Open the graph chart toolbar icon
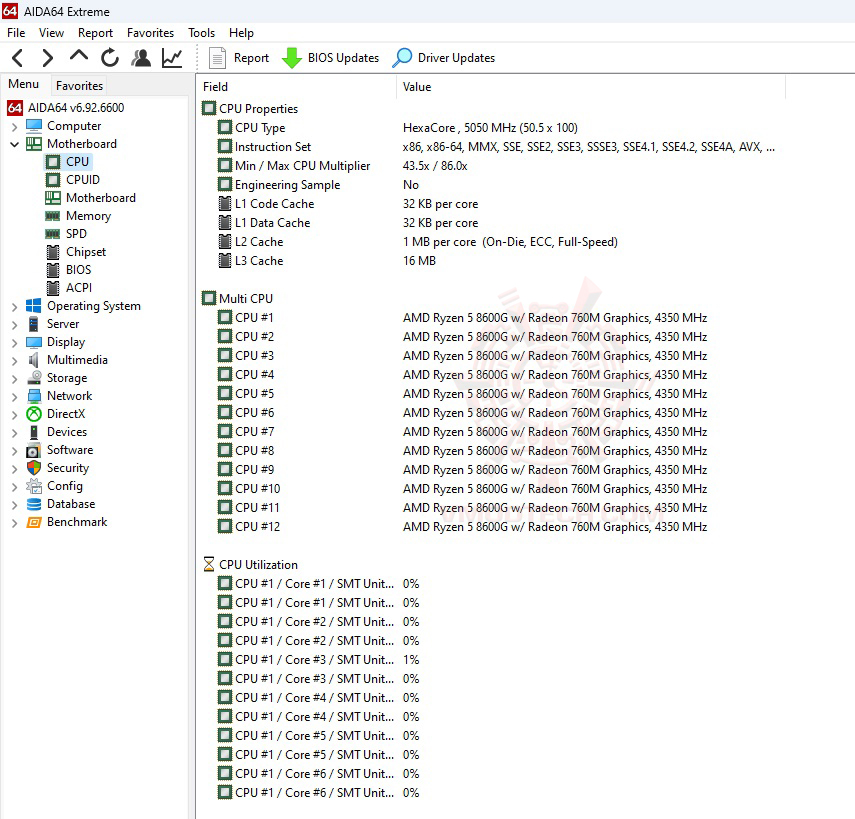Image resolution: width=855 pixels, height=819 pixels. click(x=172, y=58)
